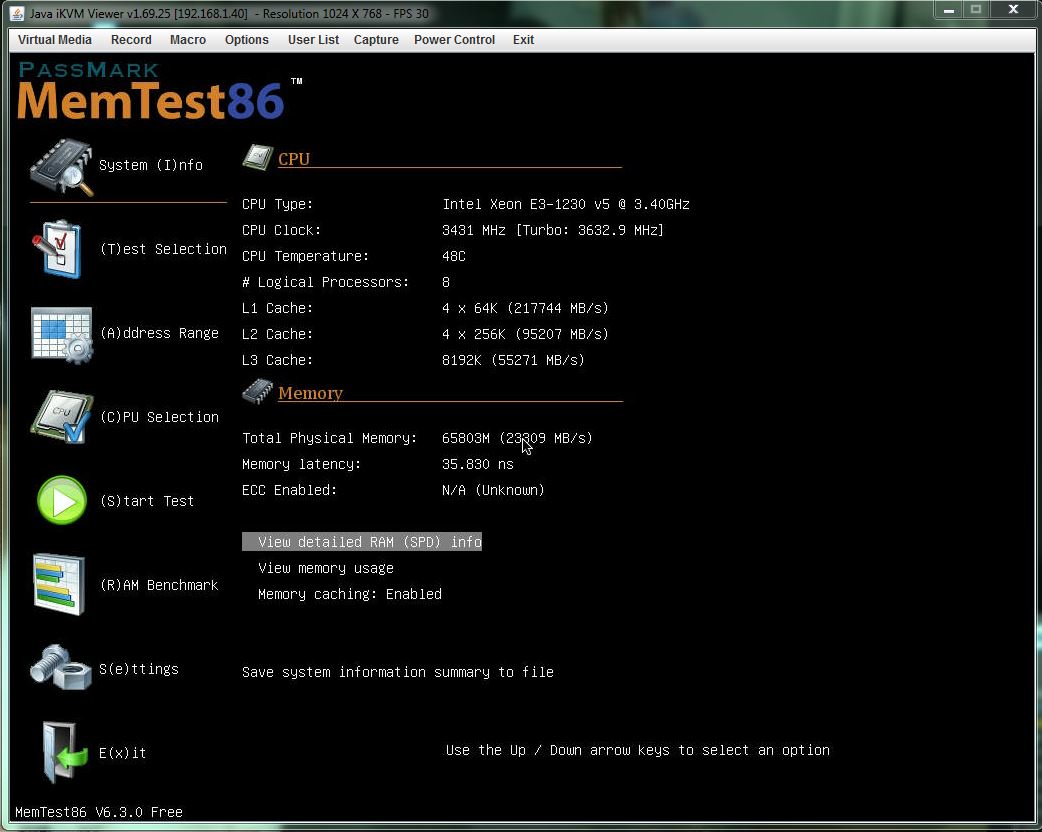Click the Memory section heading
1042x832 pixels.
[310, 393]
